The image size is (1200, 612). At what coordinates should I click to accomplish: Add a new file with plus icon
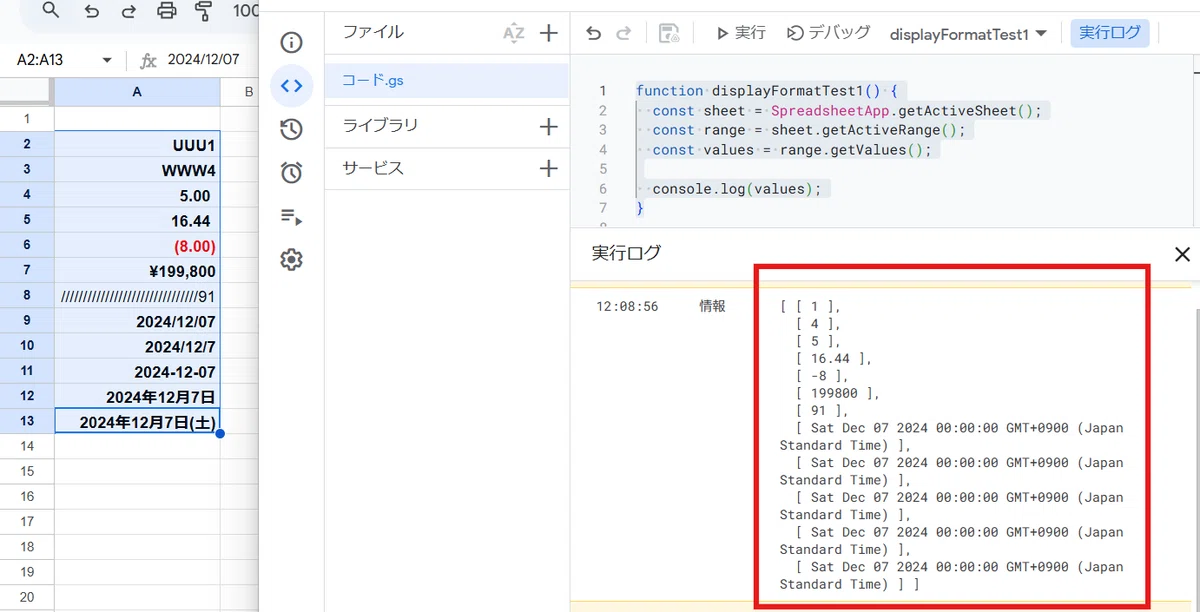pyautogui.click(x=549, y=33)
